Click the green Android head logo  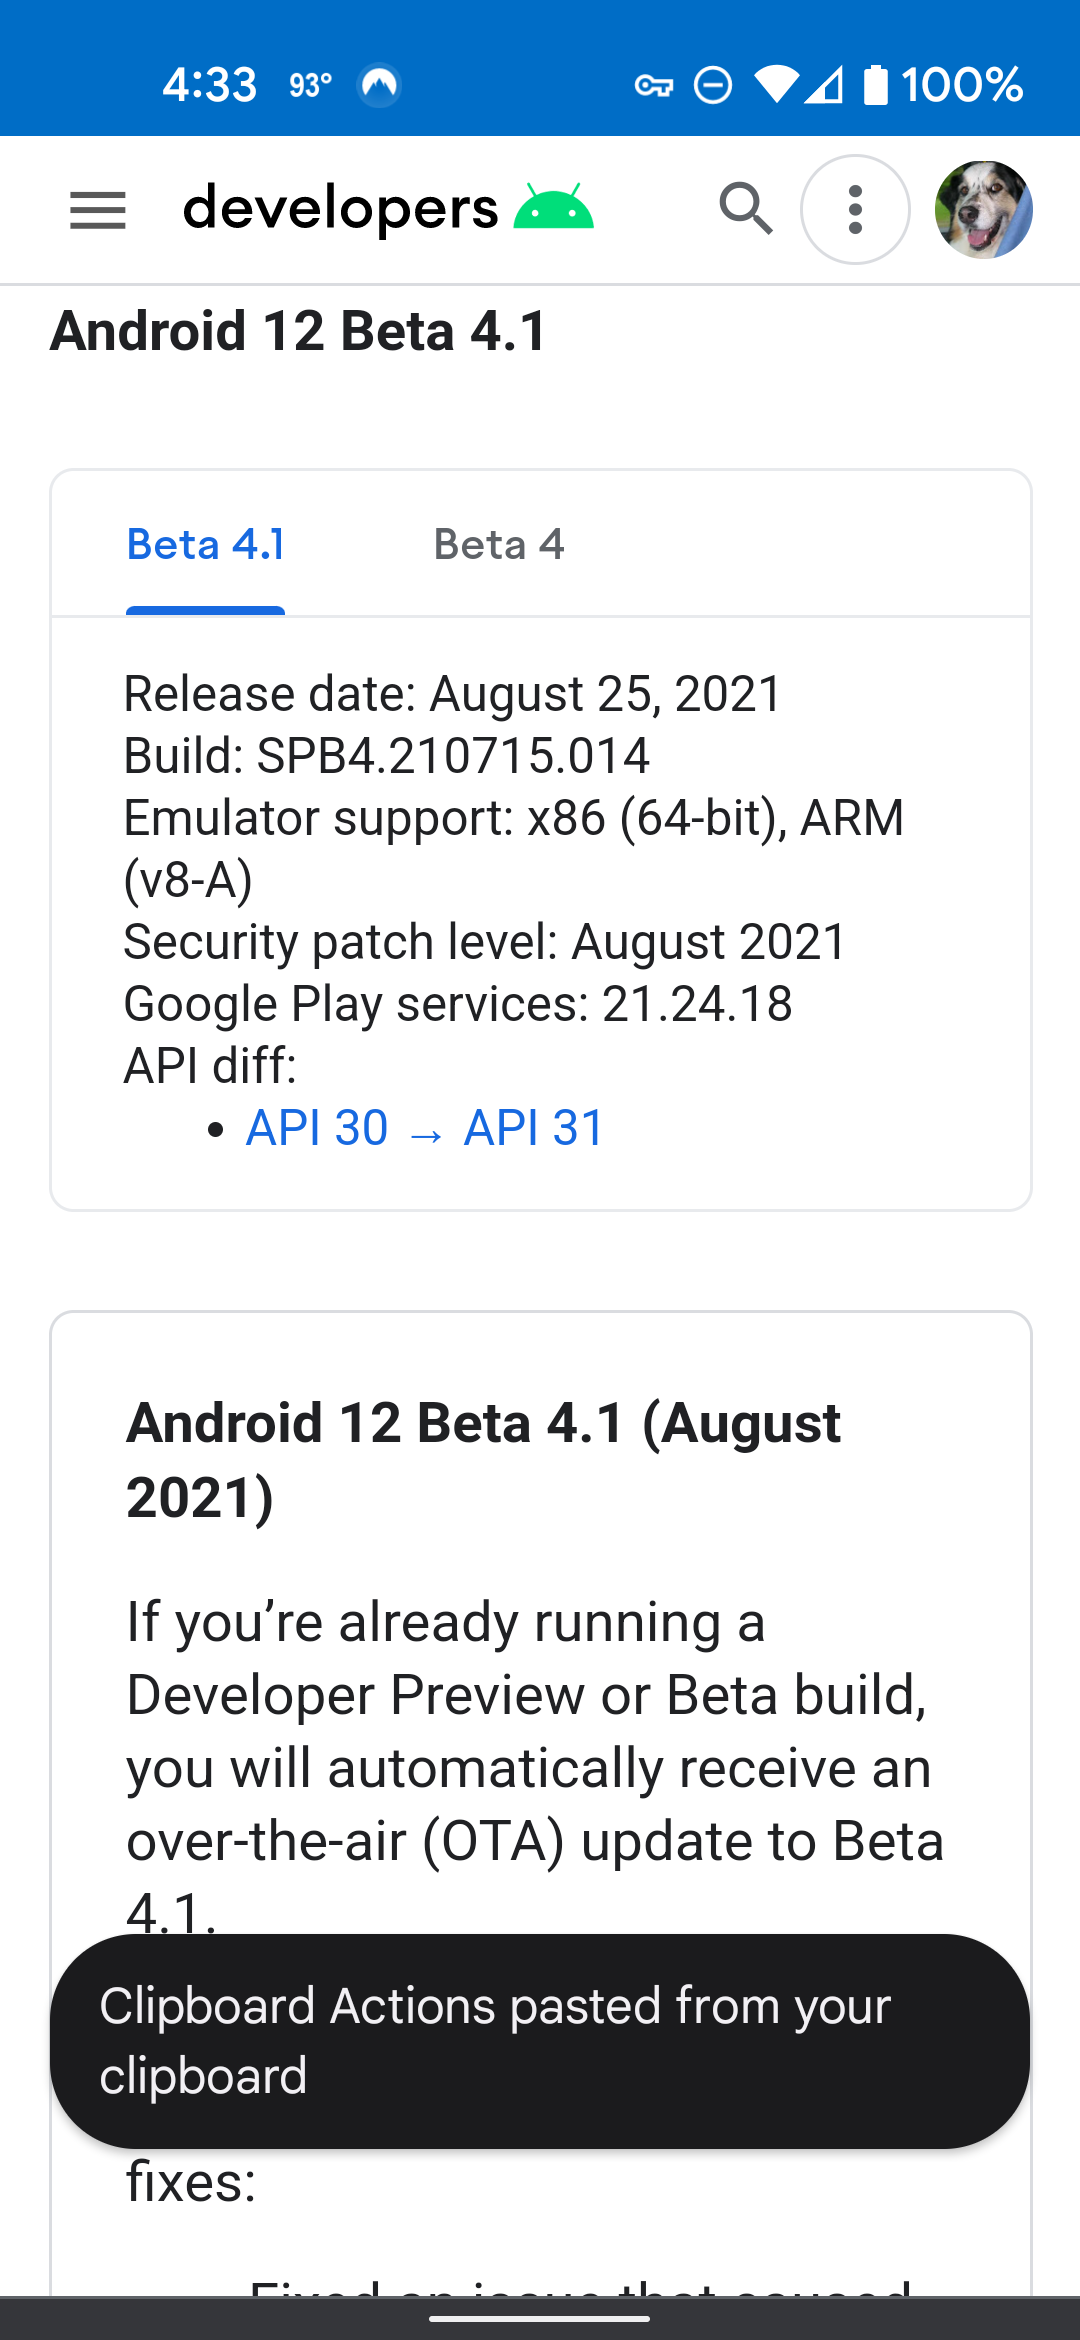coord(553,207)
